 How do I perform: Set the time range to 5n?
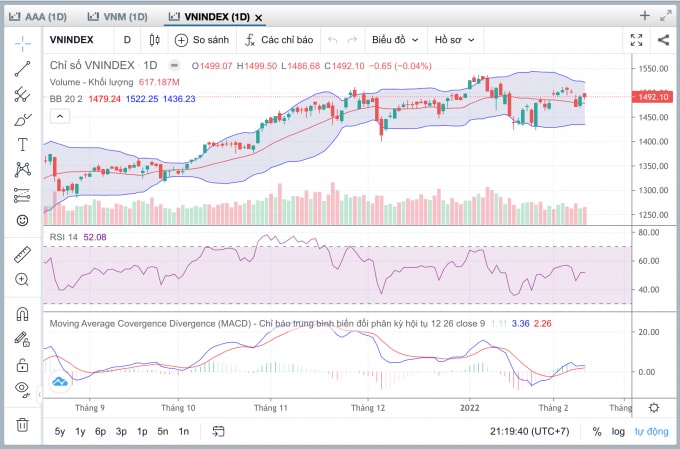point(163,432)
